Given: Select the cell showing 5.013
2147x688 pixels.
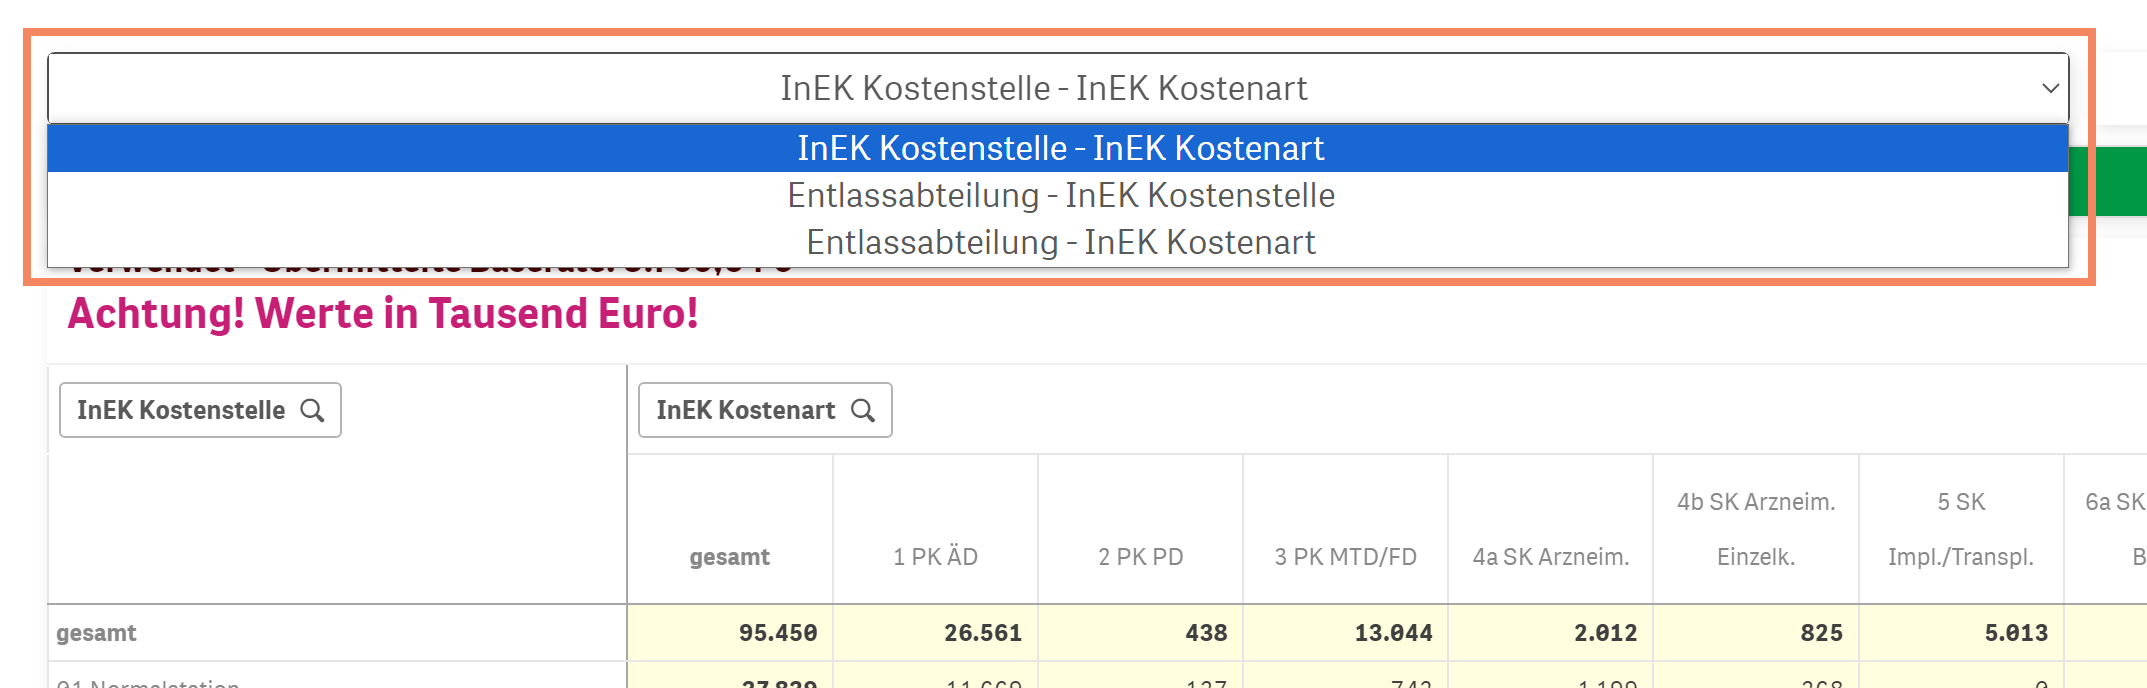Looking at the screenshot, I should point(2015,633).
